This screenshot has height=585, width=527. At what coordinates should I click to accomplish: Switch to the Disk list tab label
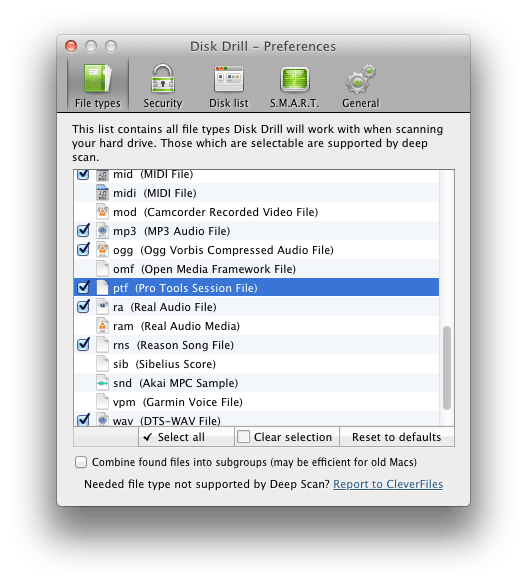point(229,103)
